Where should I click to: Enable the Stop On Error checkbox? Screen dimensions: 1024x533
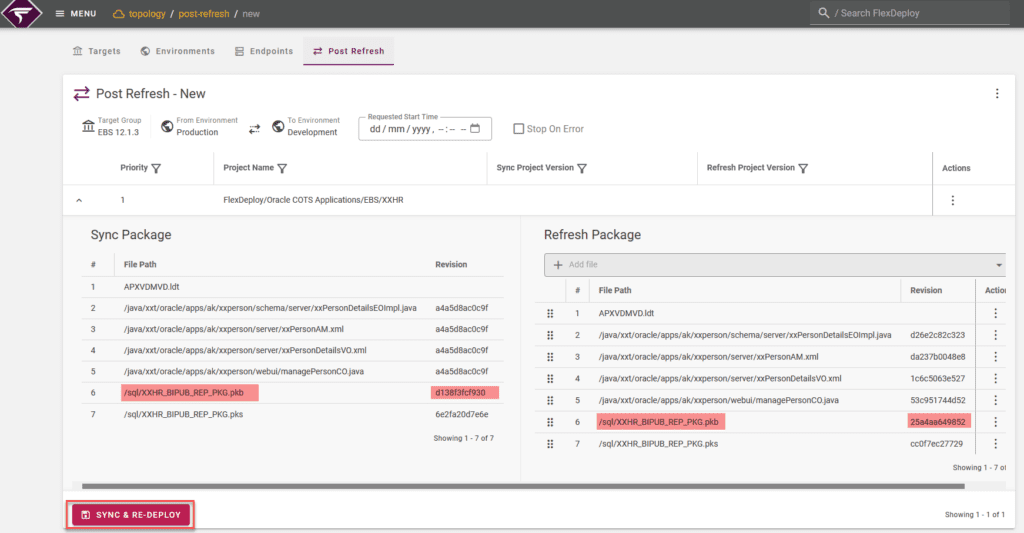519,129
